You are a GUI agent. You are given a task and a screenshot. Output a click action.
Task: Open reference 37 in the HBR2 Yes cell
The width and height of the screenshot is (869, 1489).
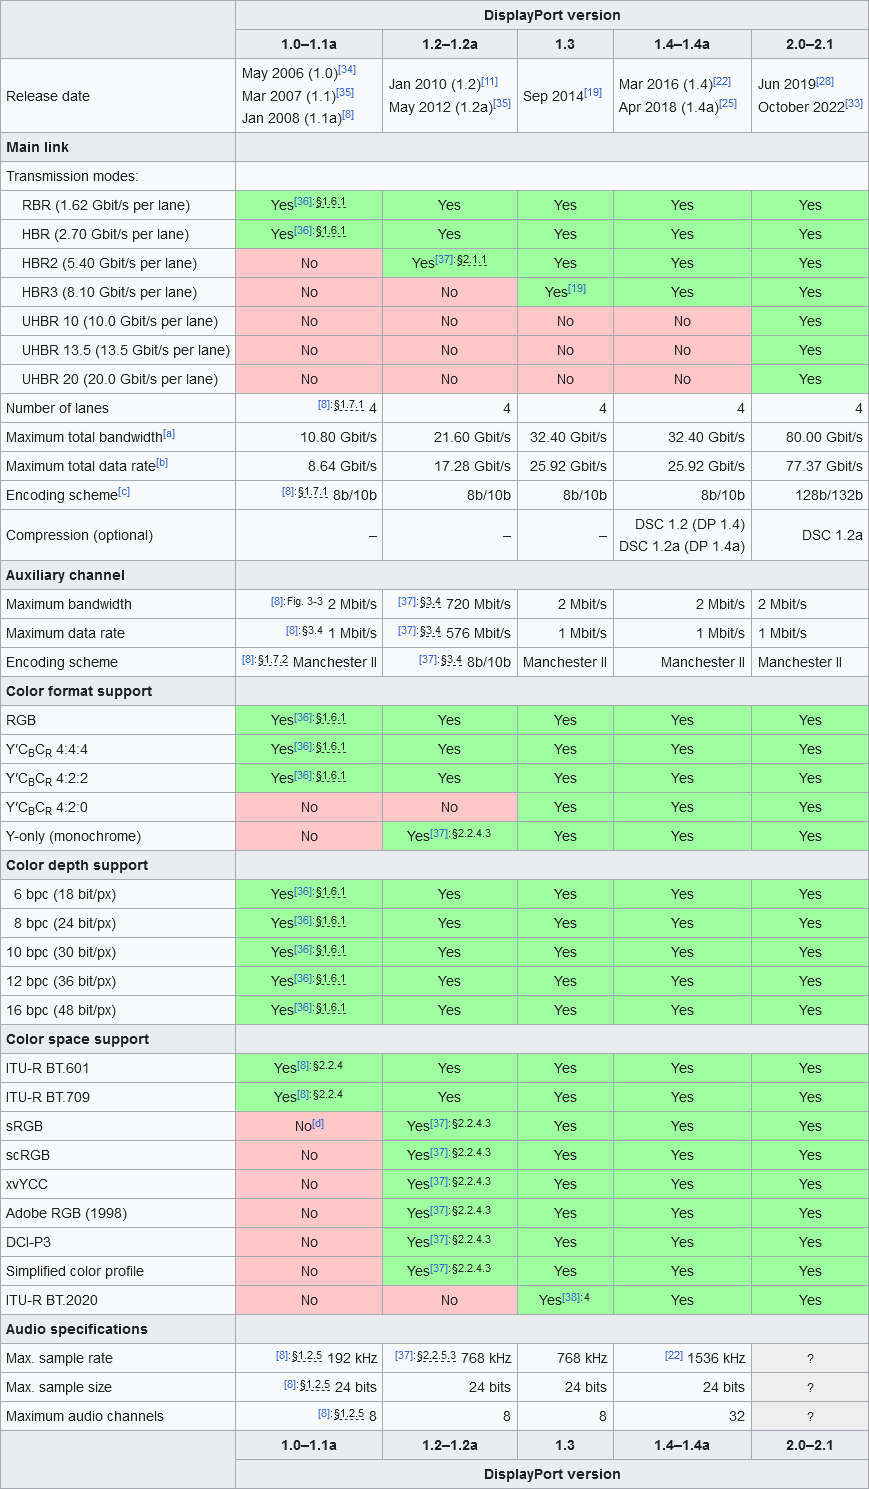click(444, 259)
